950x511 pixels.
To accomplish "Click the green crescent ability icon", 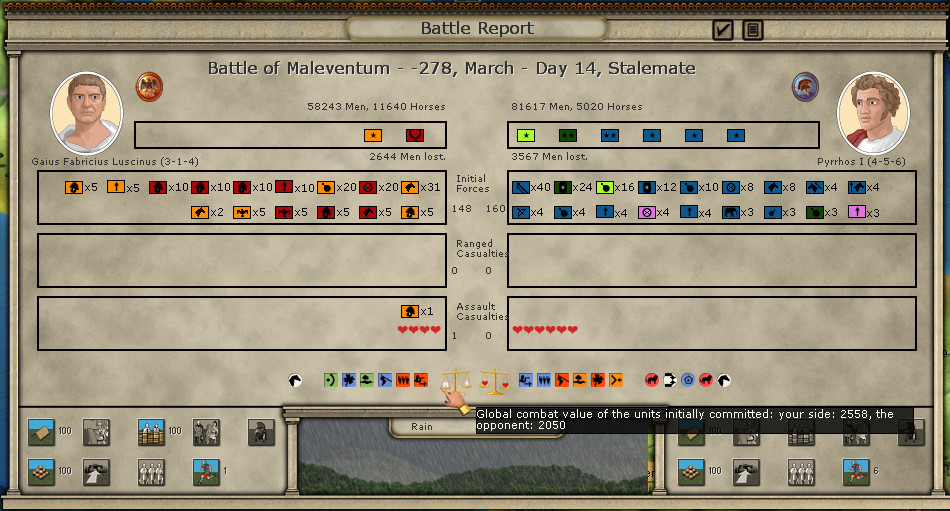I will [330, 380].
